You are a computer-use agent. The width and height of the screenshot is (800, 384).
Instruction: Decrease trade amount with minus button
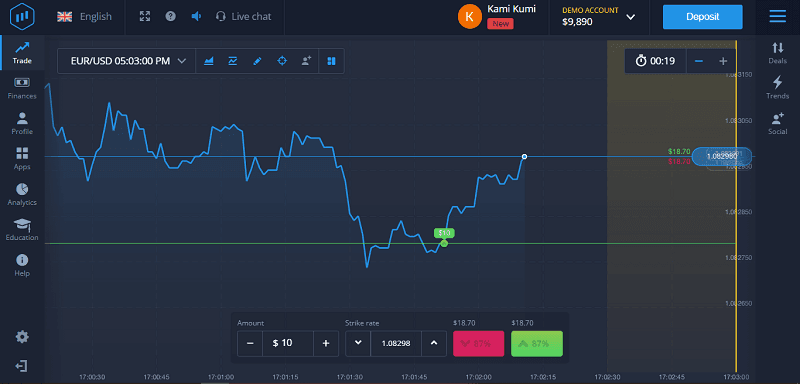[x=250, y=343]
